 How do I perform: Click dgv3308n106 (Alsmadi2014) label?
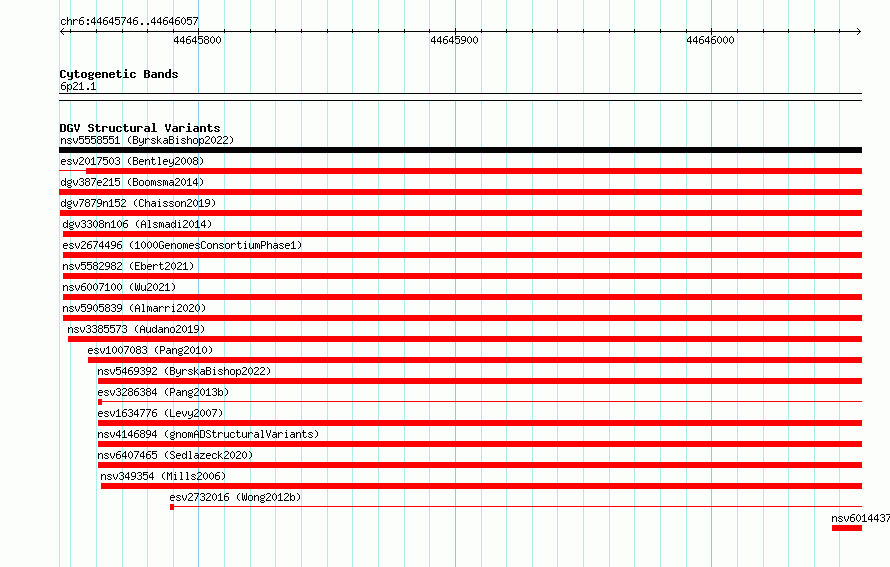pos(137,224)
